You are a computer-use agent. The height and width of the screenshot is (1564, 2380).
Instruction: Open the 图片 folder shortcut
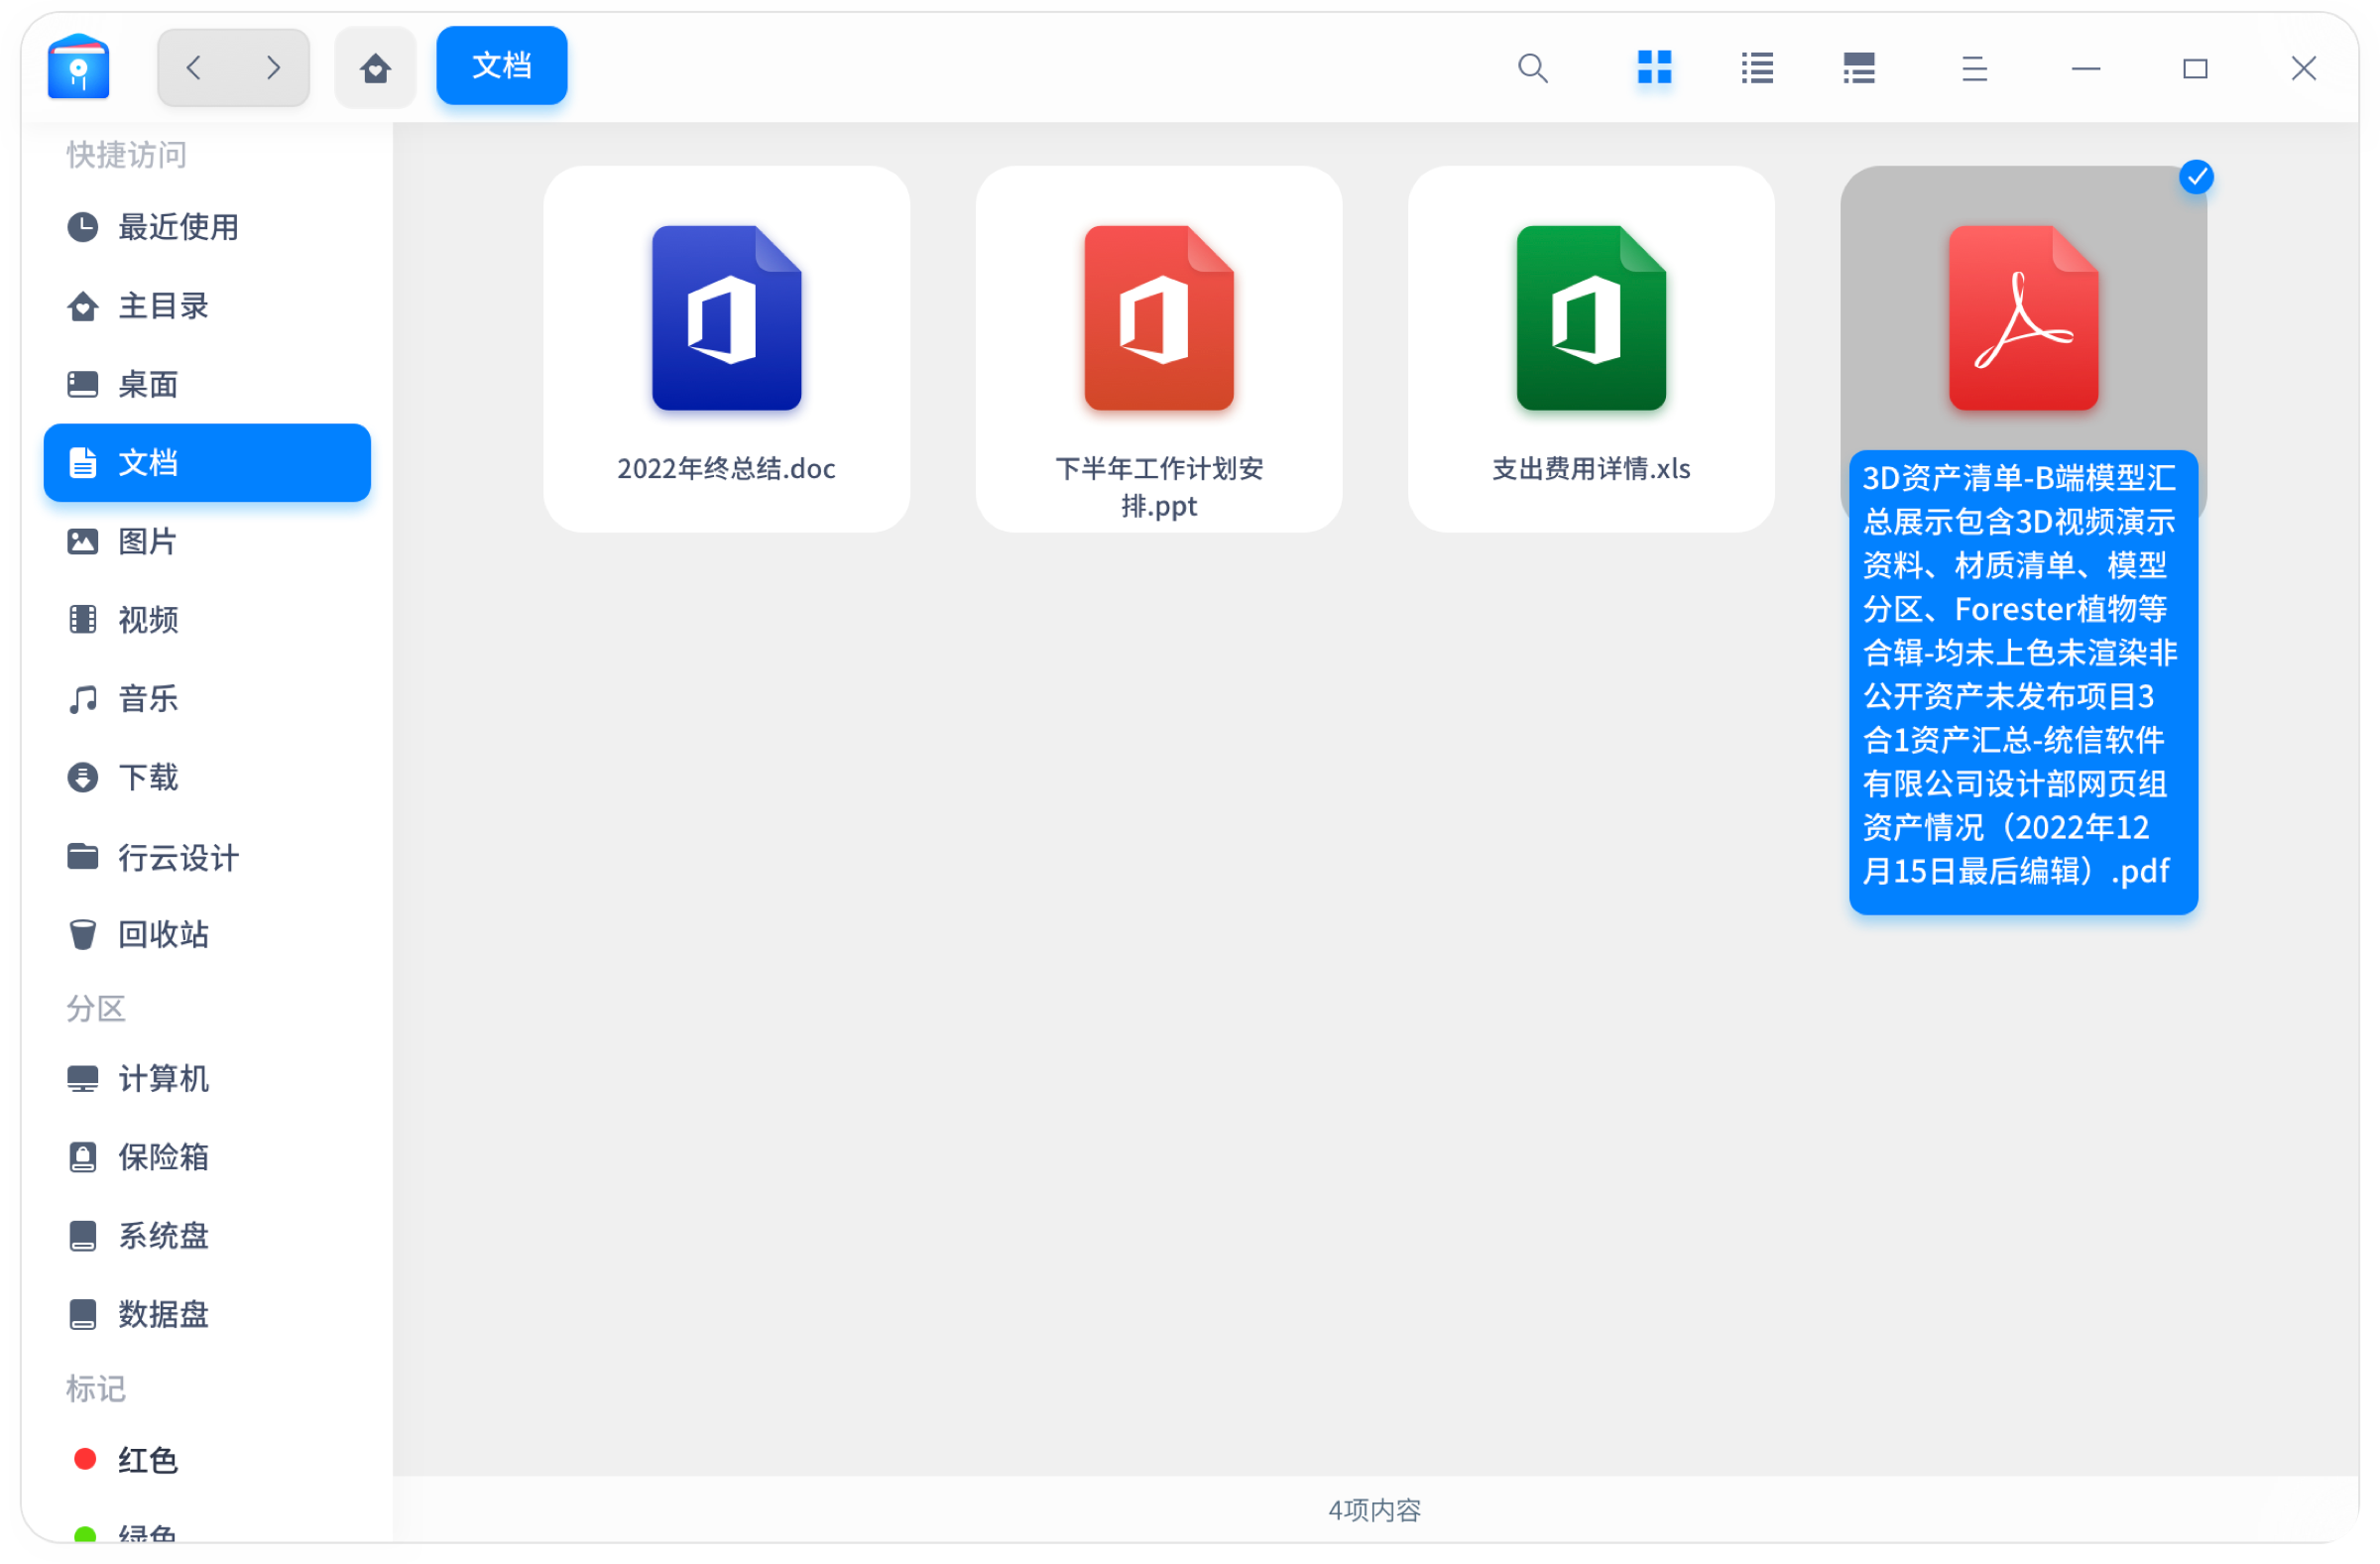pos(146,541)
